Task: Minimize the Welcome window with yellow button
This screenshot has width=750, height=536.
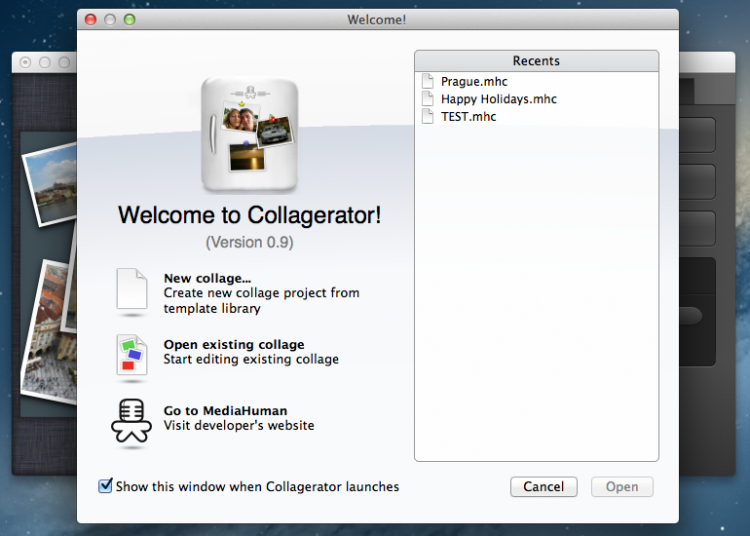Action: [x=110, y=19]
